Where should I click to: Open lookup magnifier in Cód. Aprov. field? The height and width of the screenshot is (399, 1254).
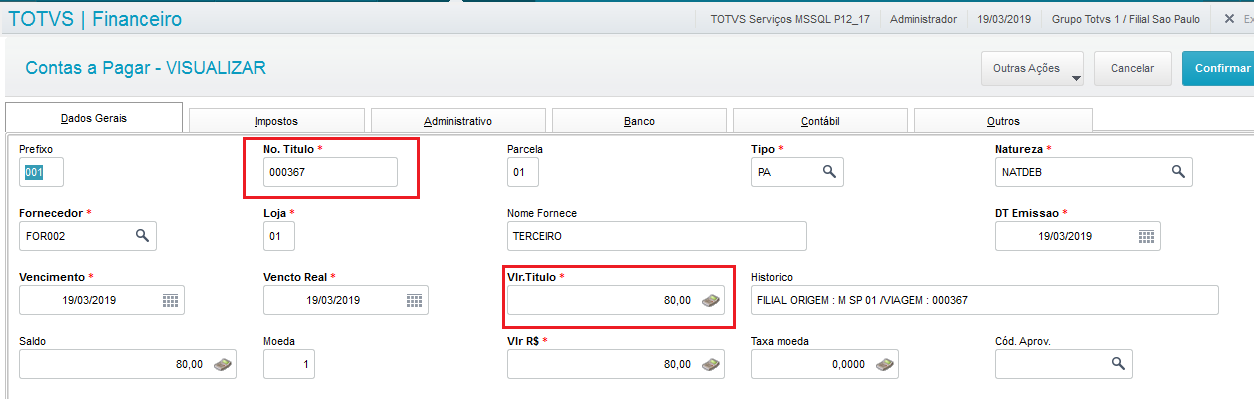click(1118, 364)
